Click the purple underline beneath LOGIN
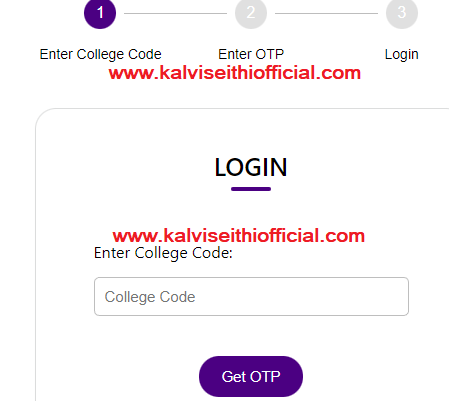 251,189
